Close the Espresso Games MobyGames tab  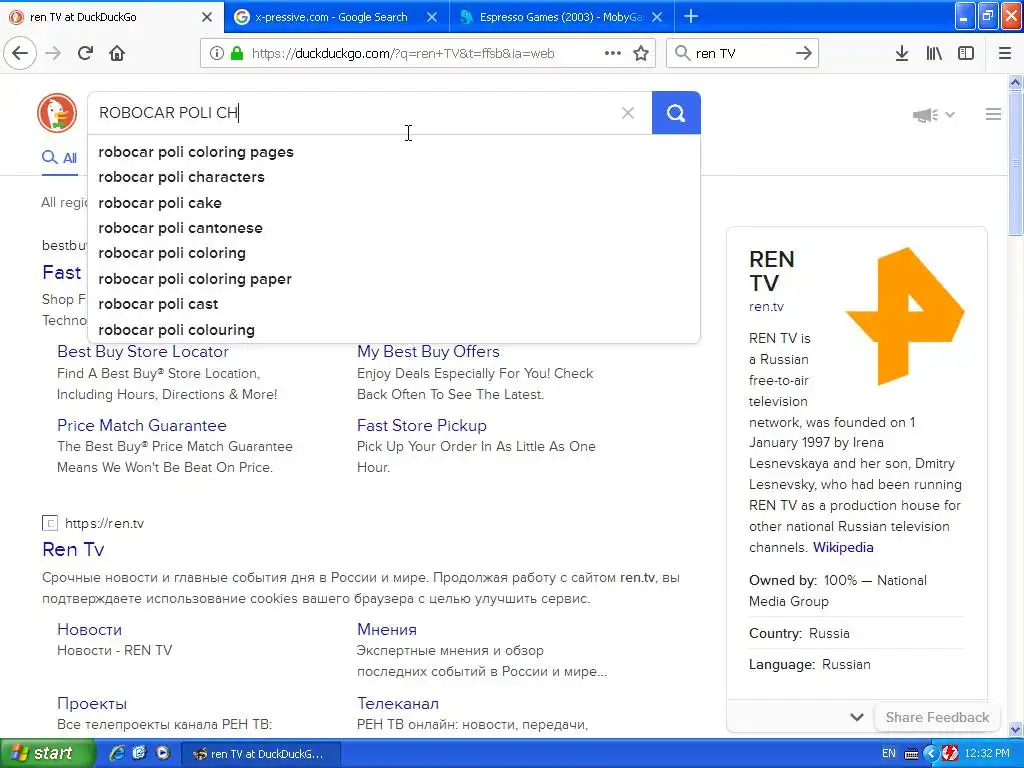(657, 17)
